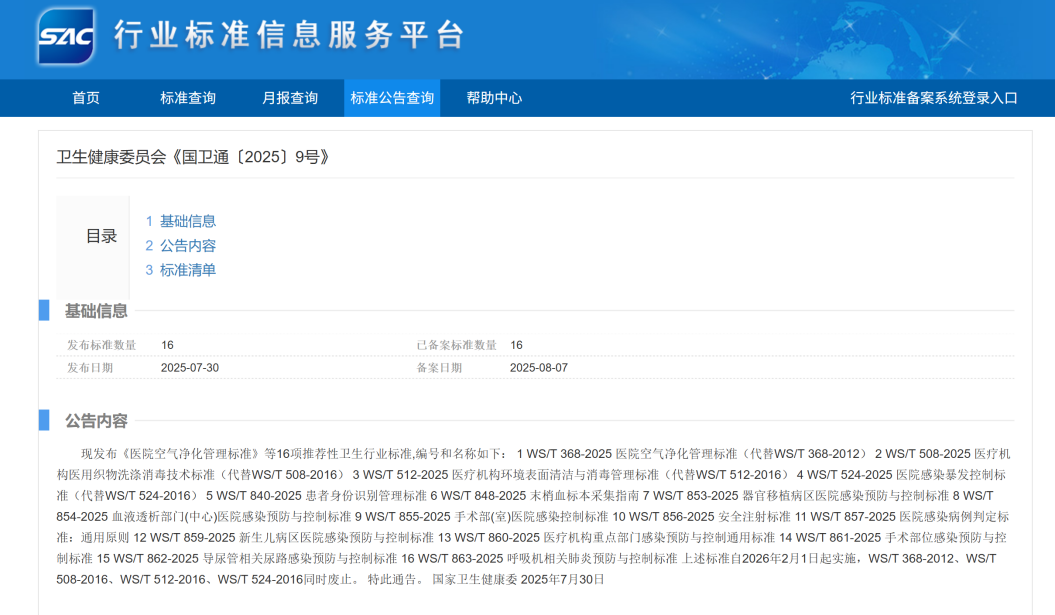Select the date value 2025-08-07
The width and height of the screenshot is (1055, 615).
[x=539, y=368]
